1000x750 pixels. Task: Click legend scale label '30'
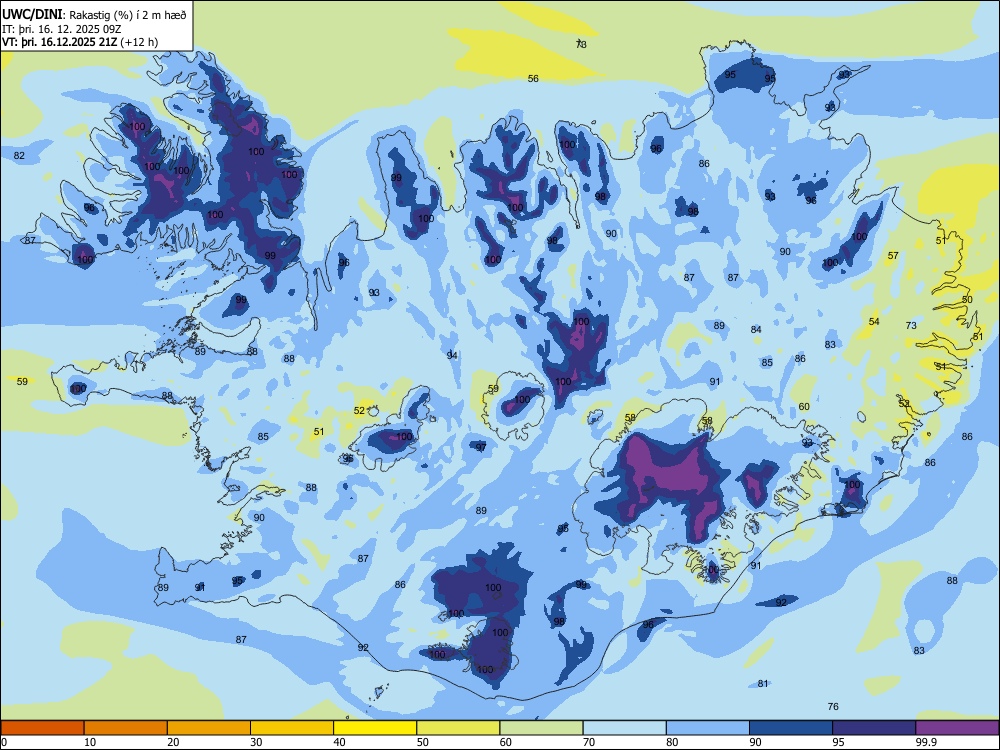pyautogui.click(x=256, y=742)
